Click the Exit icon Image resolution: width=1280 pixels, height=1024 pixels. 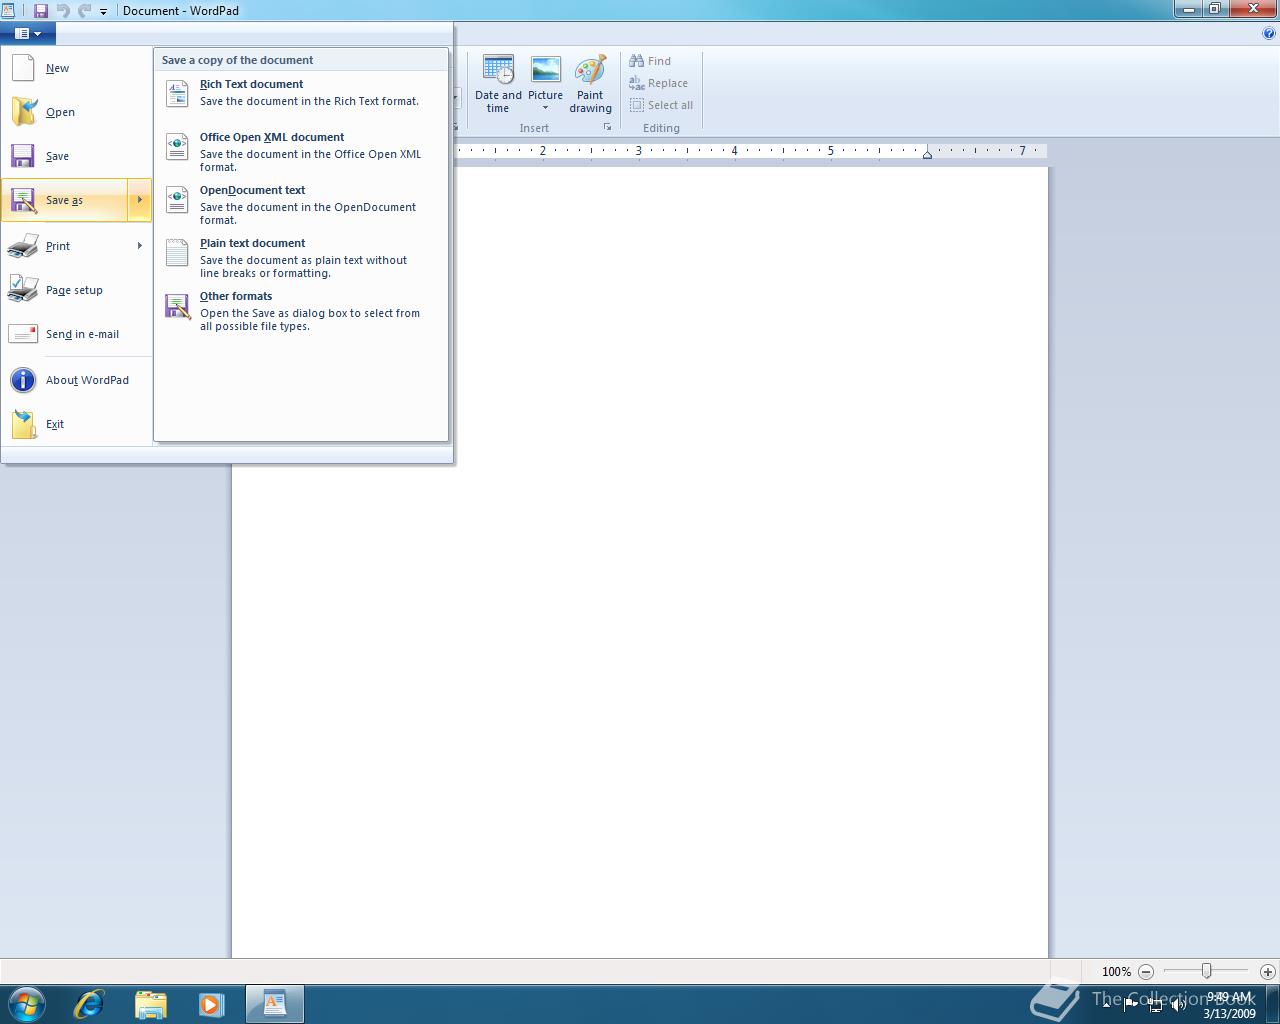click(23, 424)
